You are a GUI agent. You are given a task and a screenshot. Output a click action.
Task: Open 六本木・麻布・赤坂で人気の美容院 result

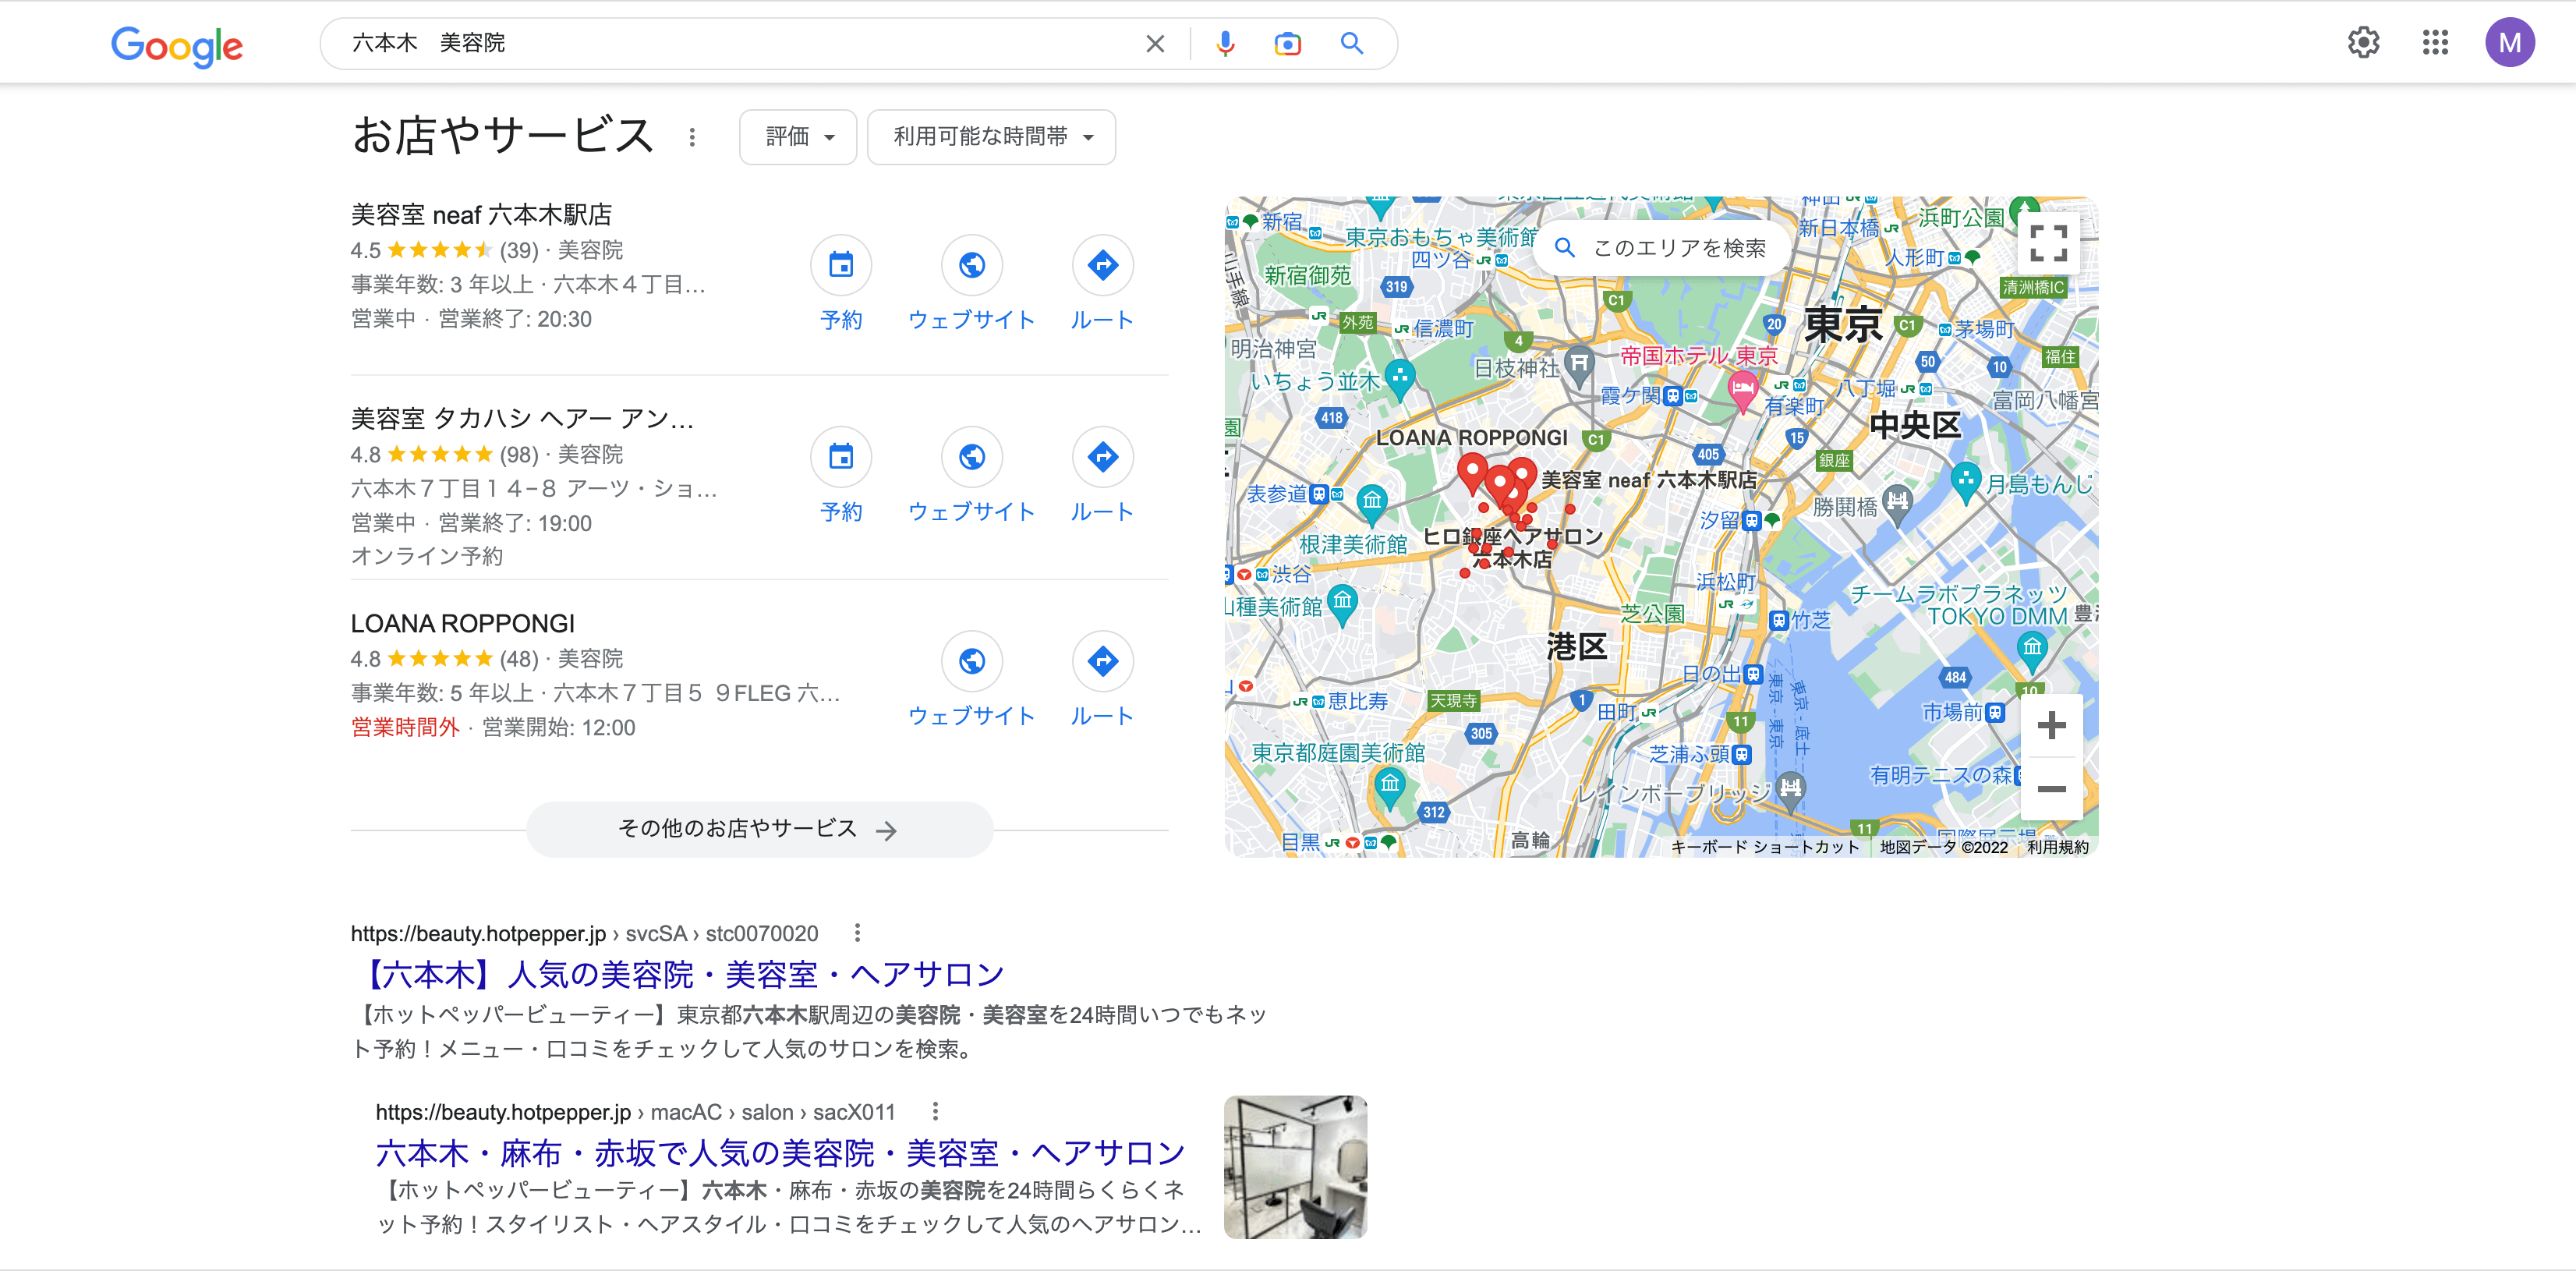(x=780, y=1153)
